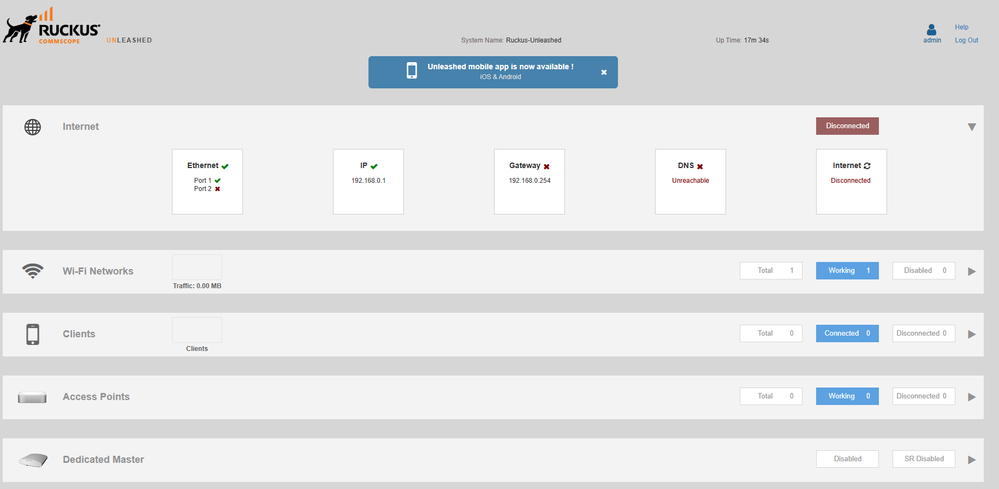The image size is (999, 489).
Task: Click the Log Out link
Action: point(966,40)
